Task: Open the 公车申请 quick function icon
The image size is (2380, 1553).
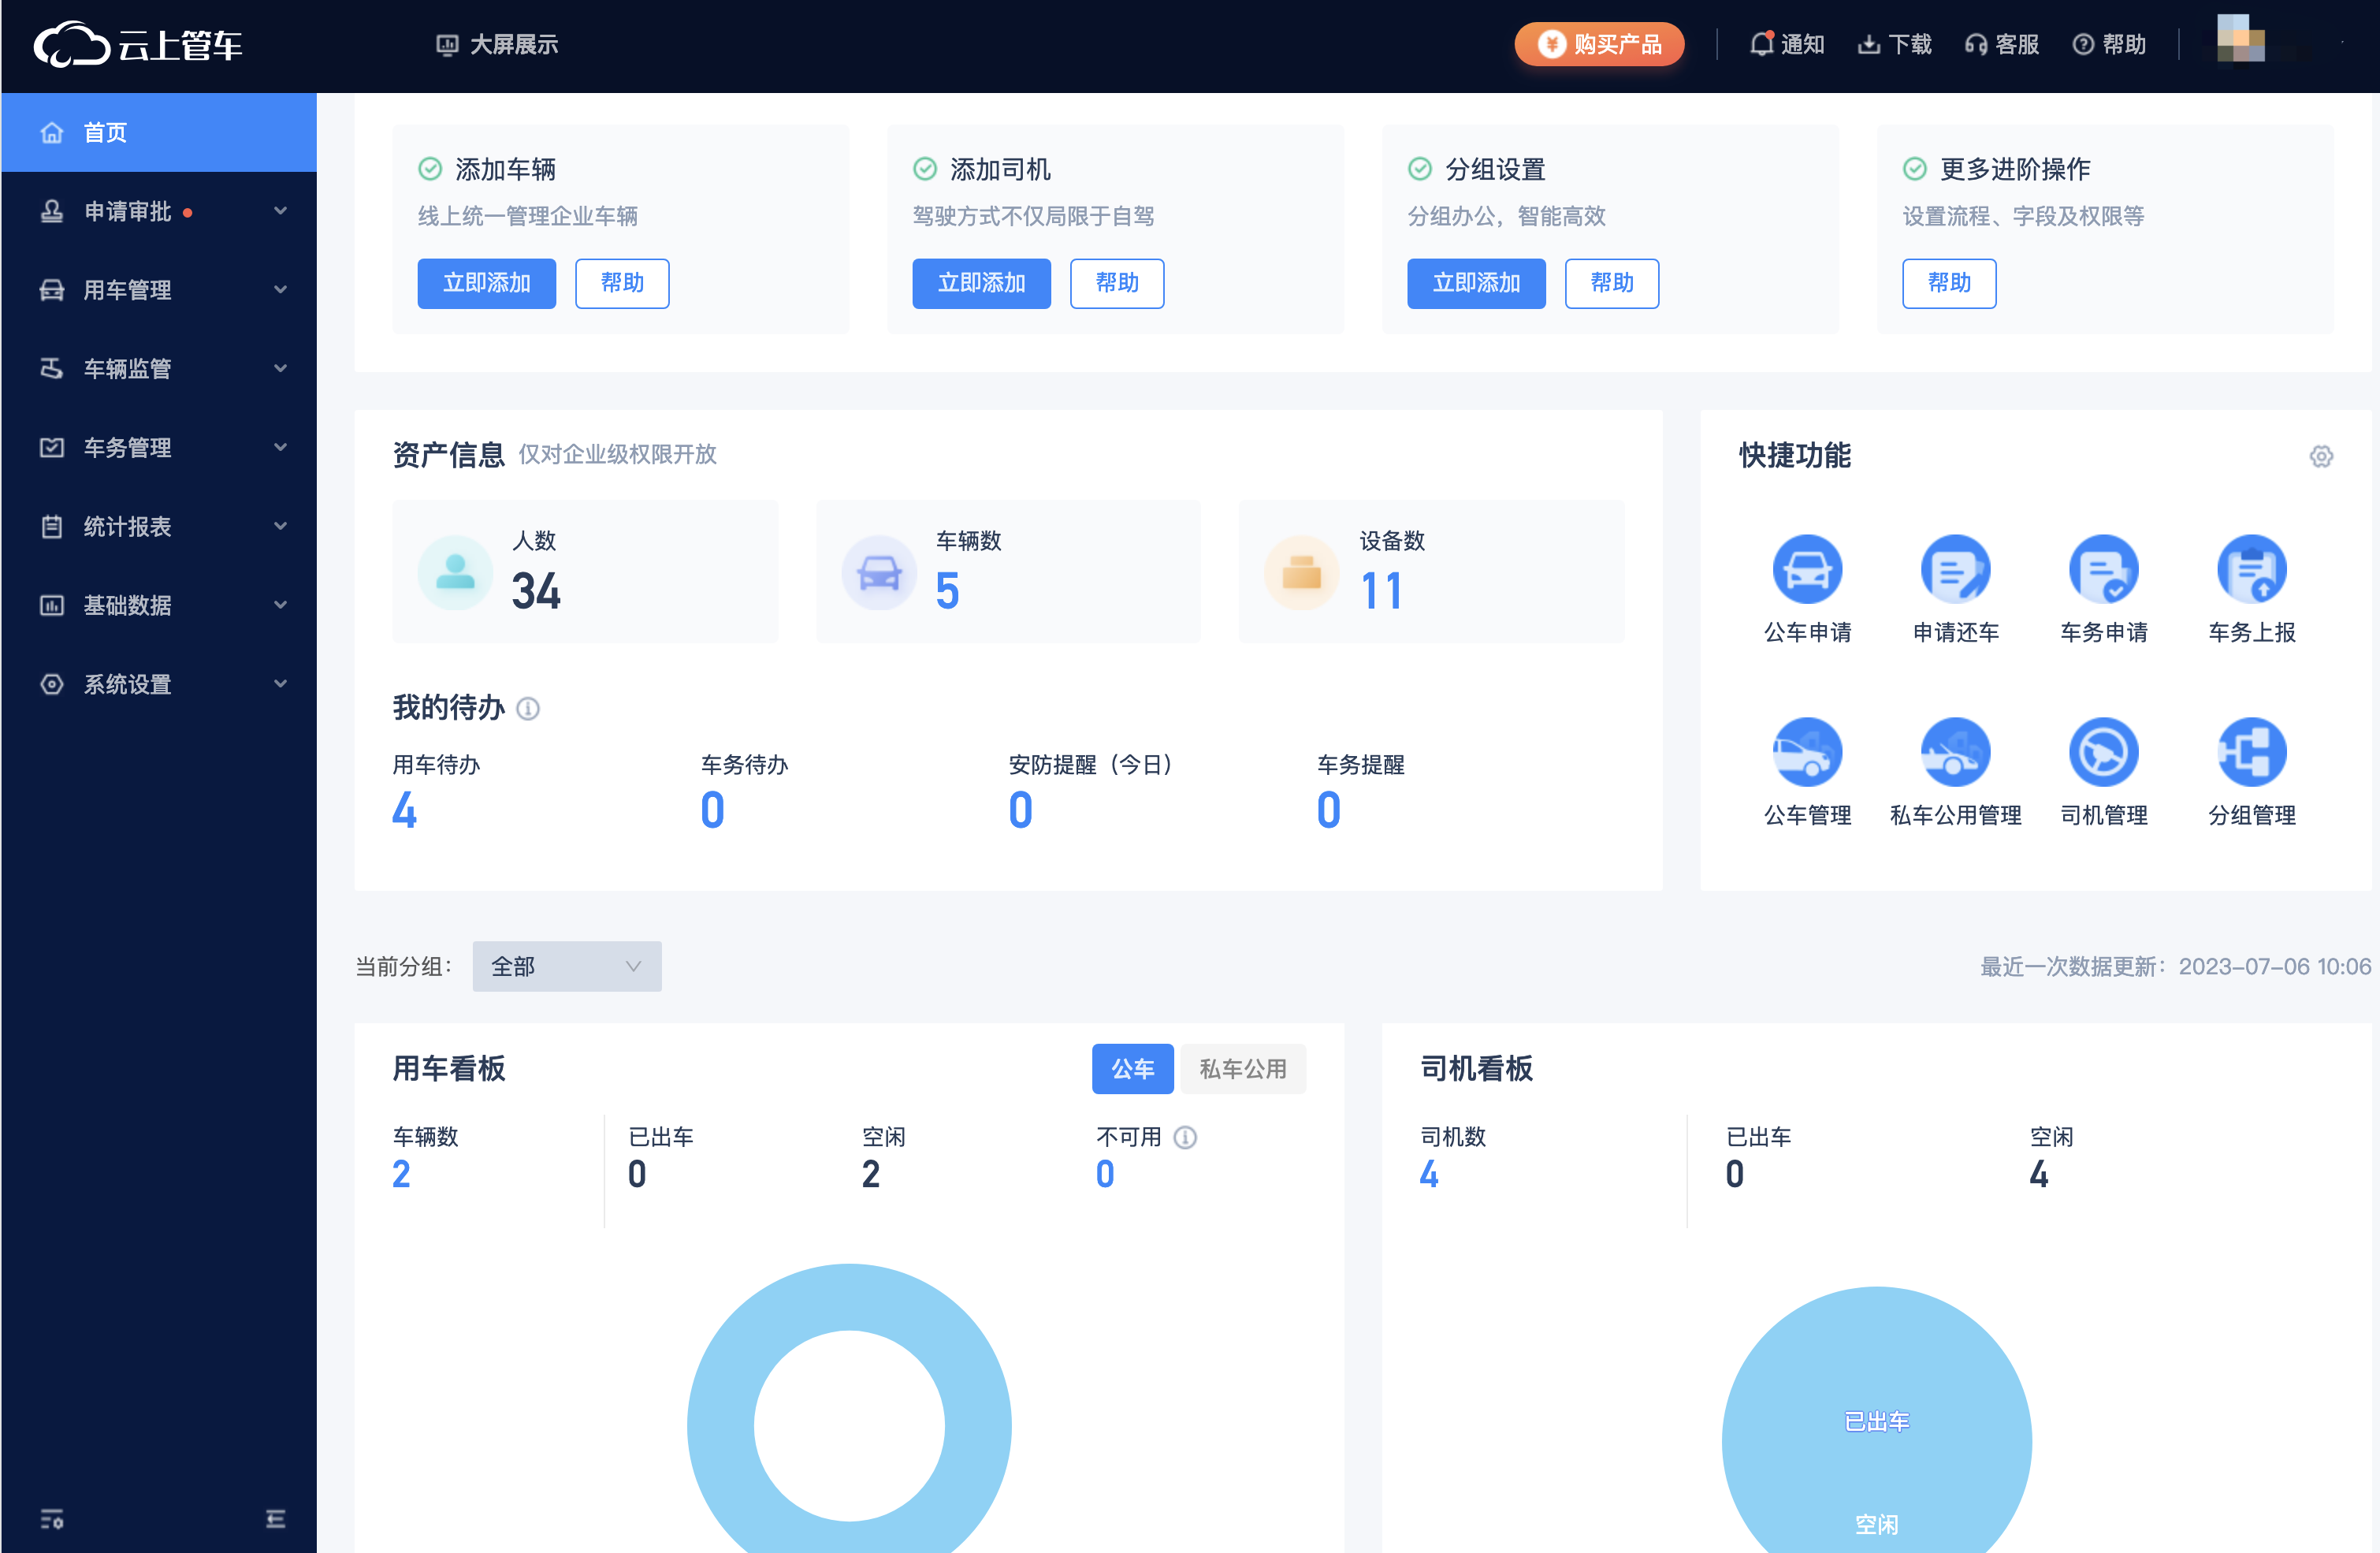Action: [x=1807, y=569]
